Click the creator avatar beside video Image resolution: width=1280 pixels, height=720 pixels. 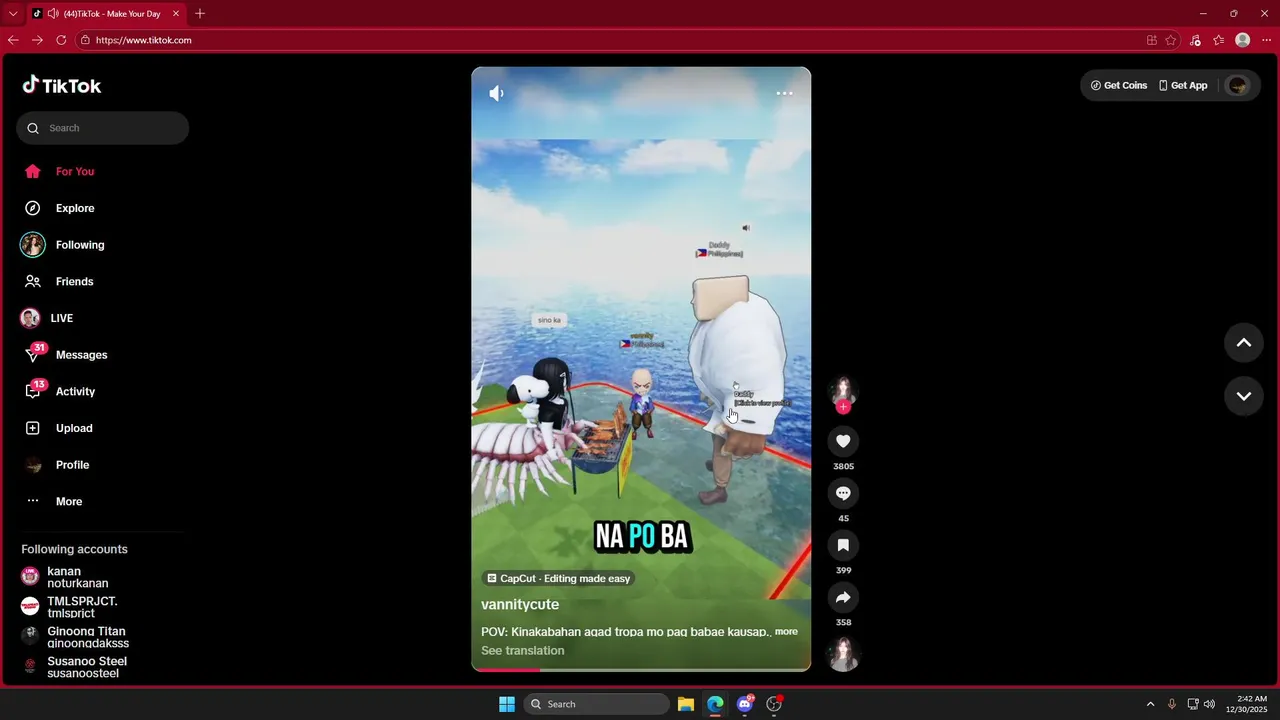[843, 391]
